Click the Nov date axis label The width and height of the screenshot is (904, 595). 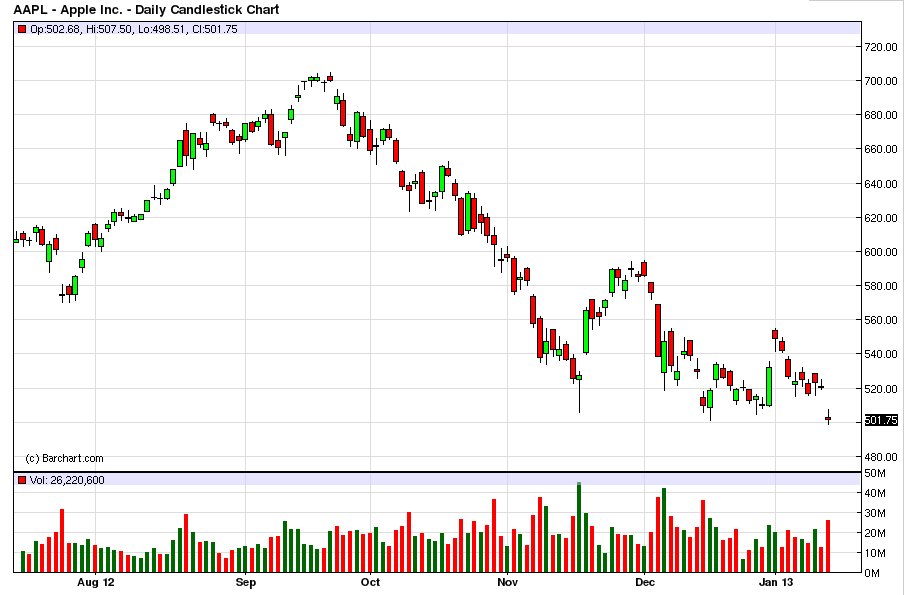507,582
